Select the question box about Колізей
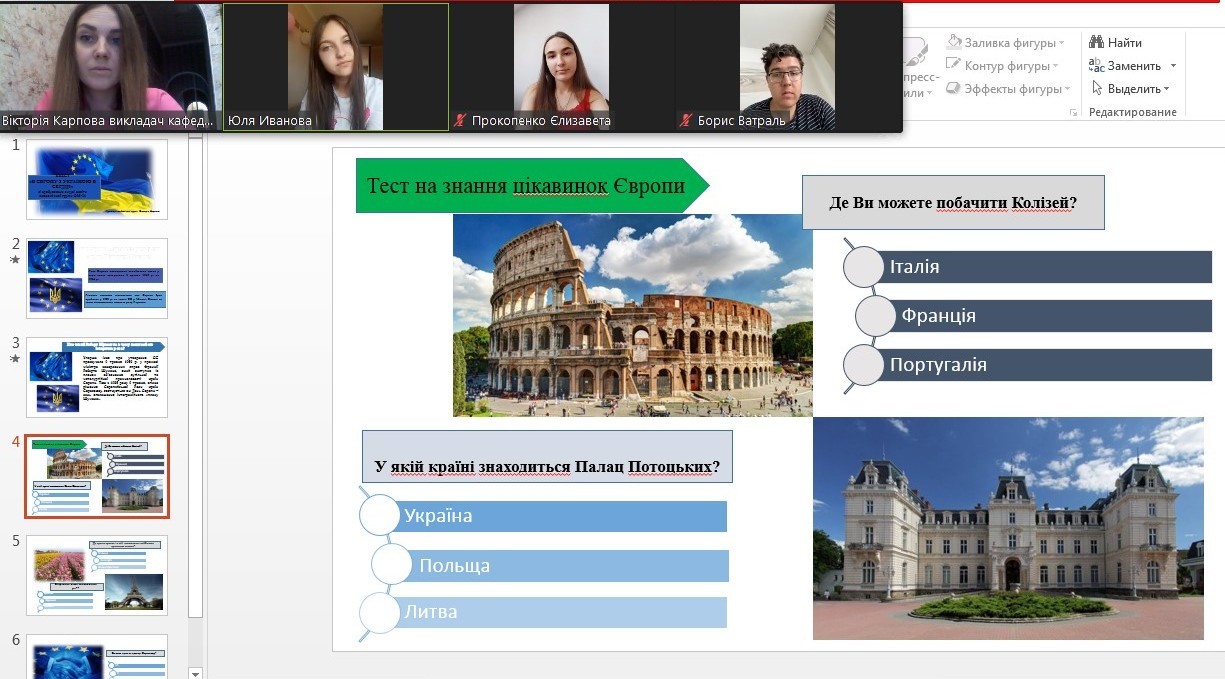The image size is (1225, 679). pyautogui.click(x=953, y=203)
